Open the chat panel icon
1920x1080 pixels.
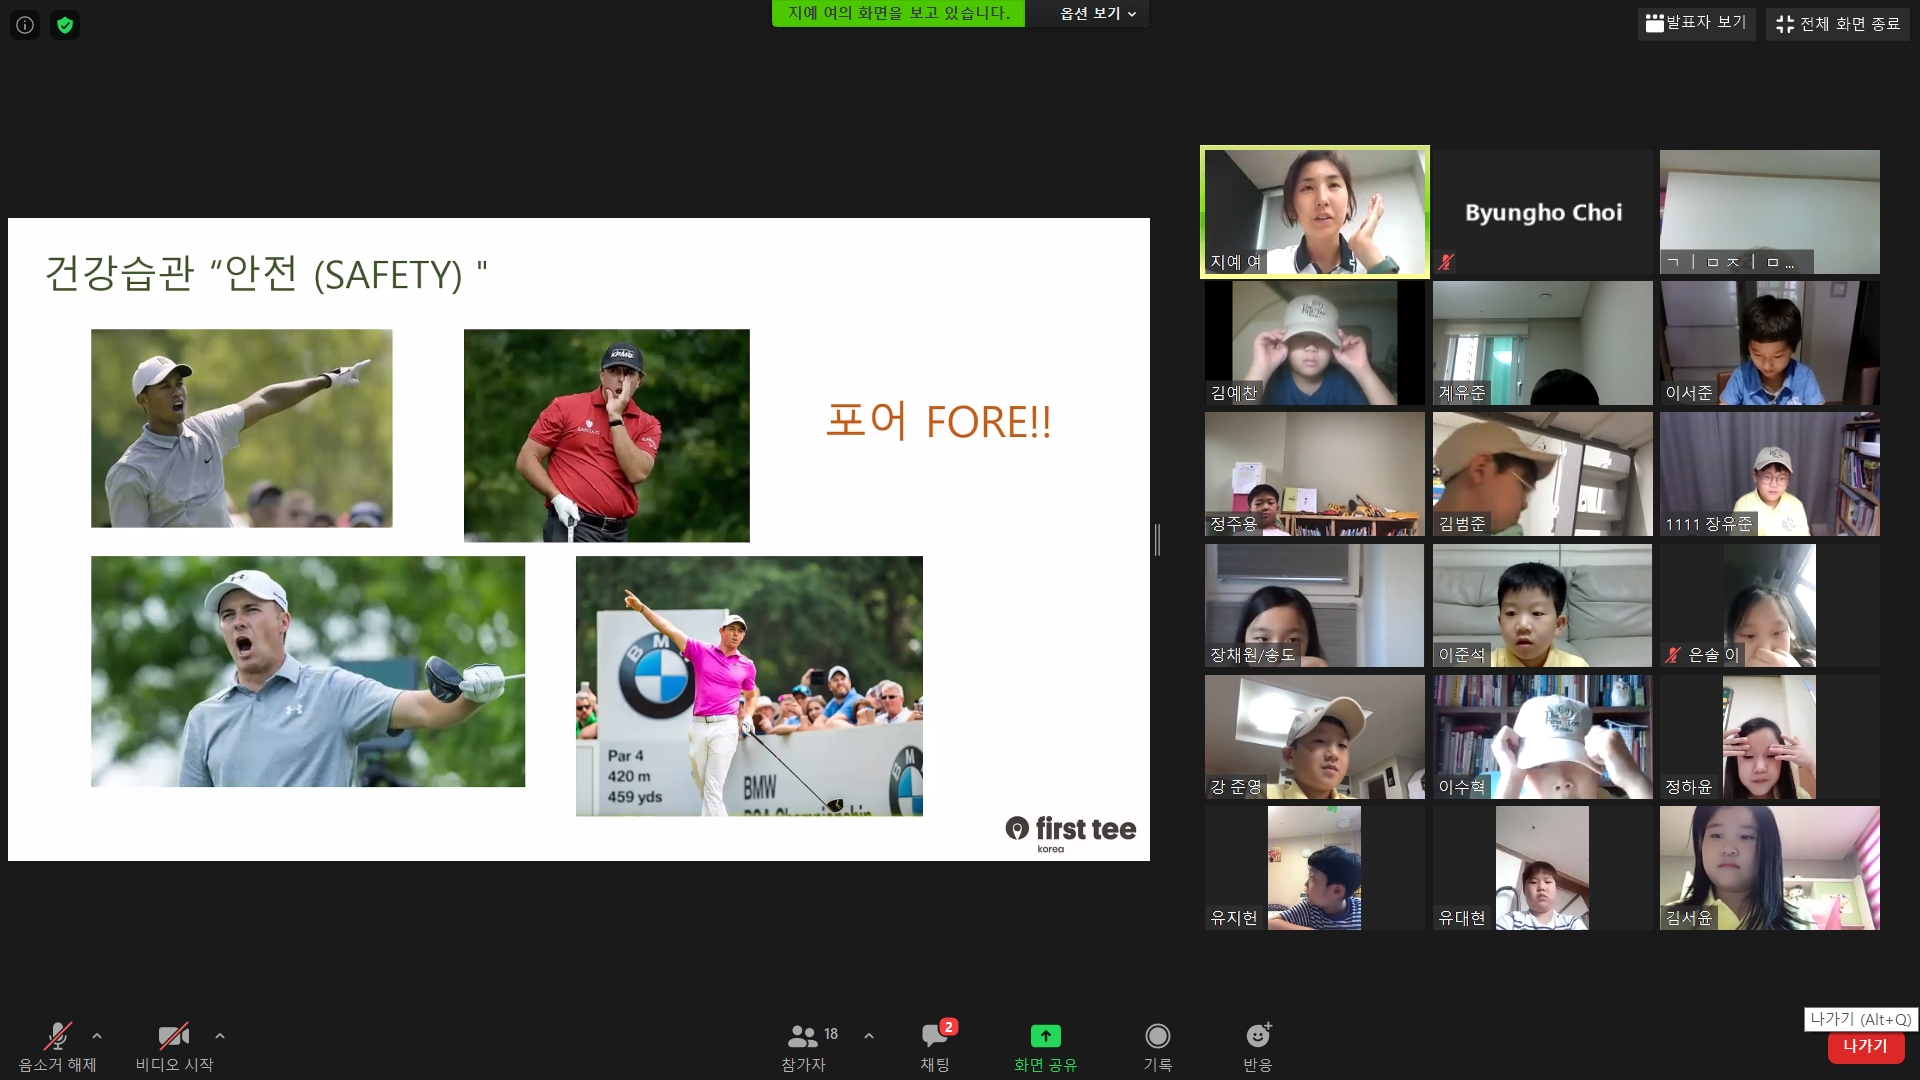coord(934,1036)
